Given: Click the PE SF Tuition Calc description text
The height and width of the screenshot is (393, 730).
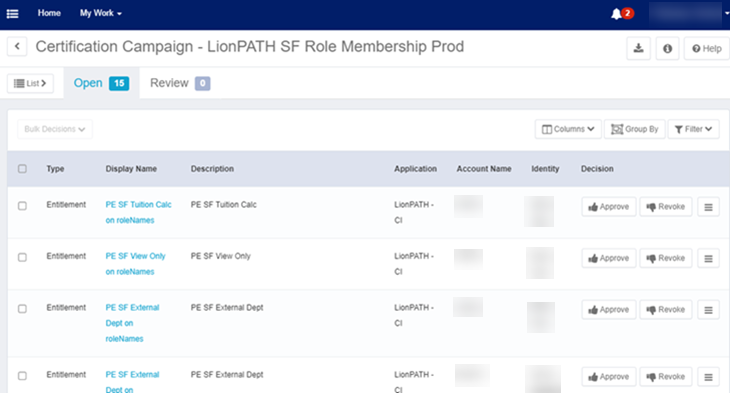Looking at the screenshot, I should click(x=223, y=204).
